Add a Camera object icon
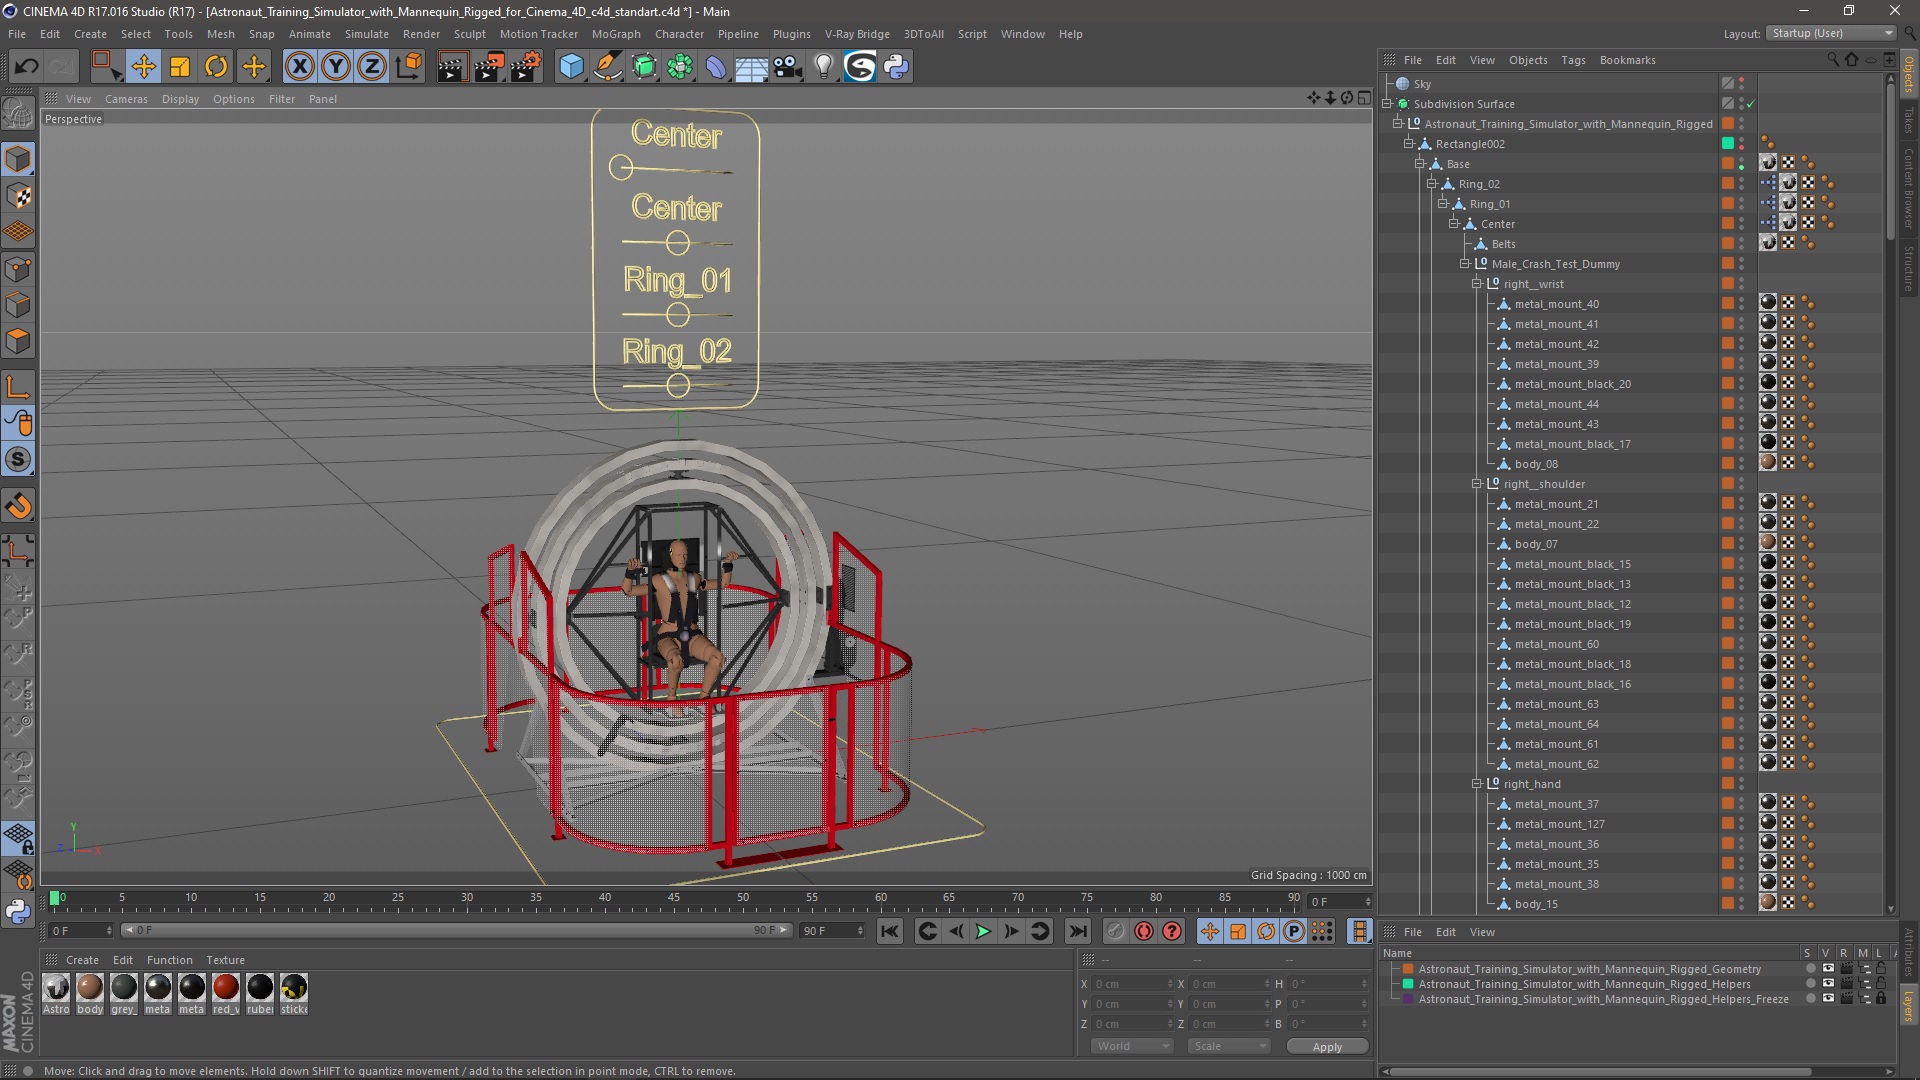Viewport: 1920px width, 1080px height. pos(787,67)
